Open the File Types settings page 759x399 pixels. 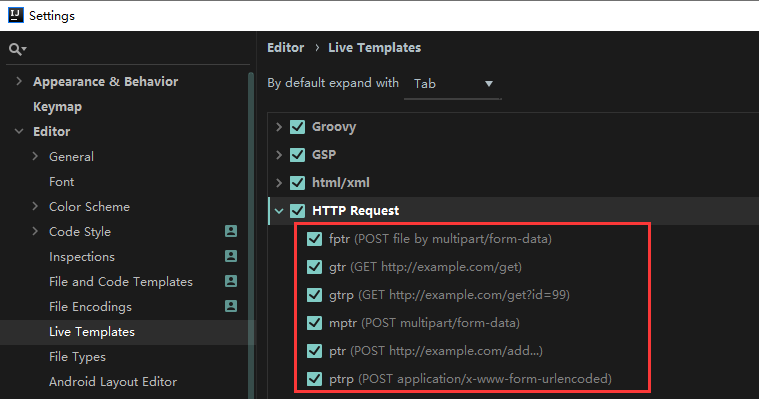coord(77,357)
